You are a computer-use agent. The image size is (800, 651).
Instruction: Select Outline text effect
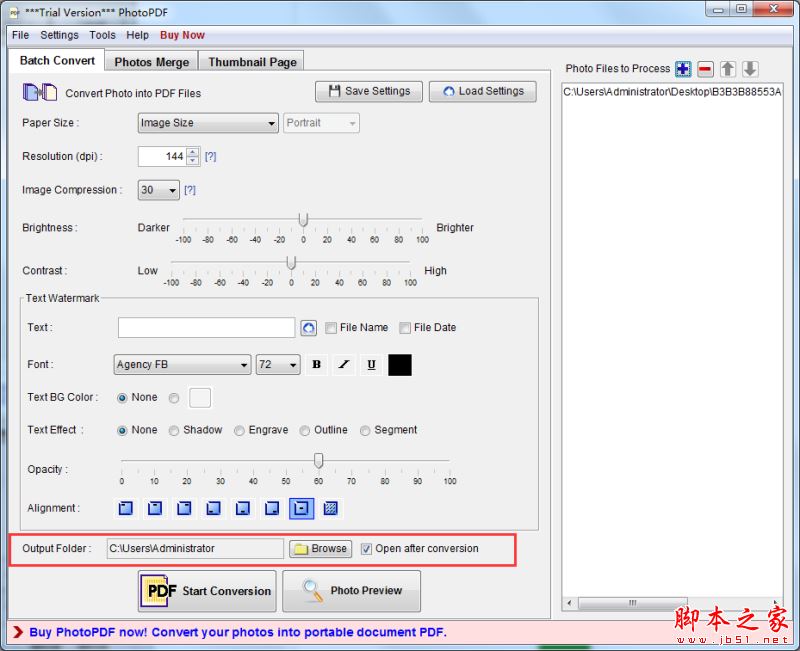coord(305,431)
